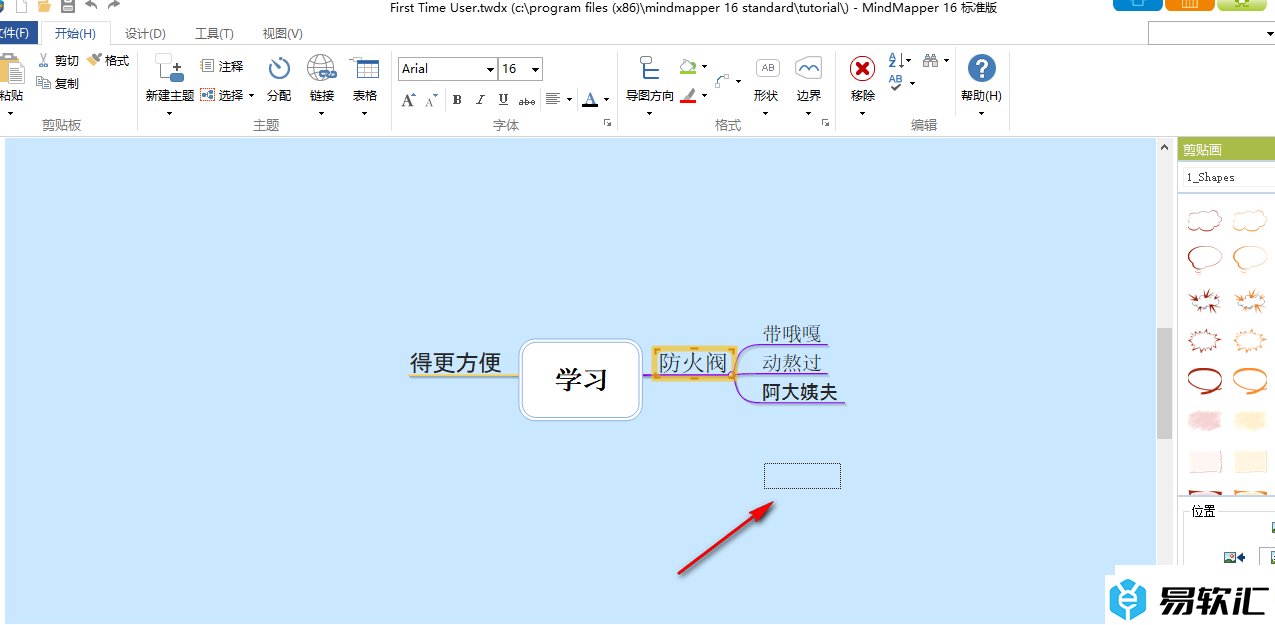
Task: Click the 帮助(H) help question icon
Action: [982, 68]
